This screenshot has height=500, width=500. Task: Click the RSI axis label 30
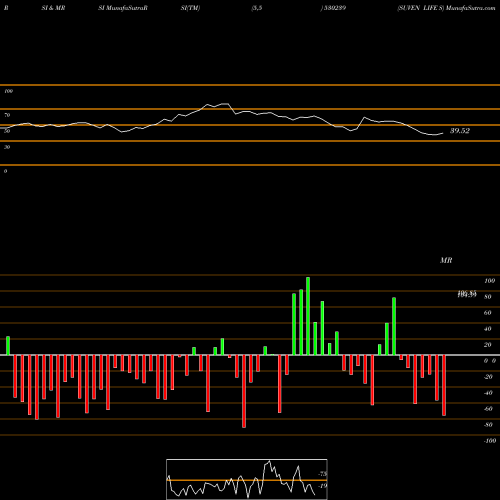point(7,147)
